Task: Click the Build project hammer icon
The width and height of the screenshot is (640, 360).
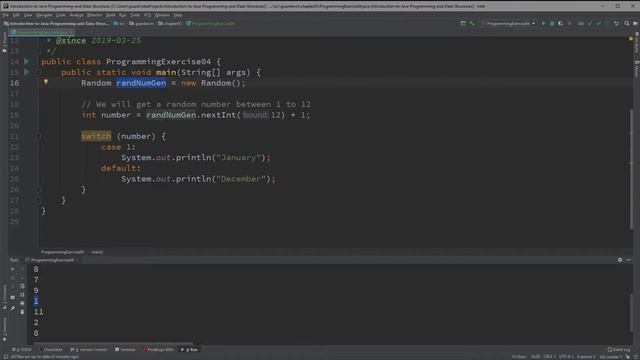Action: click(472, 24)
